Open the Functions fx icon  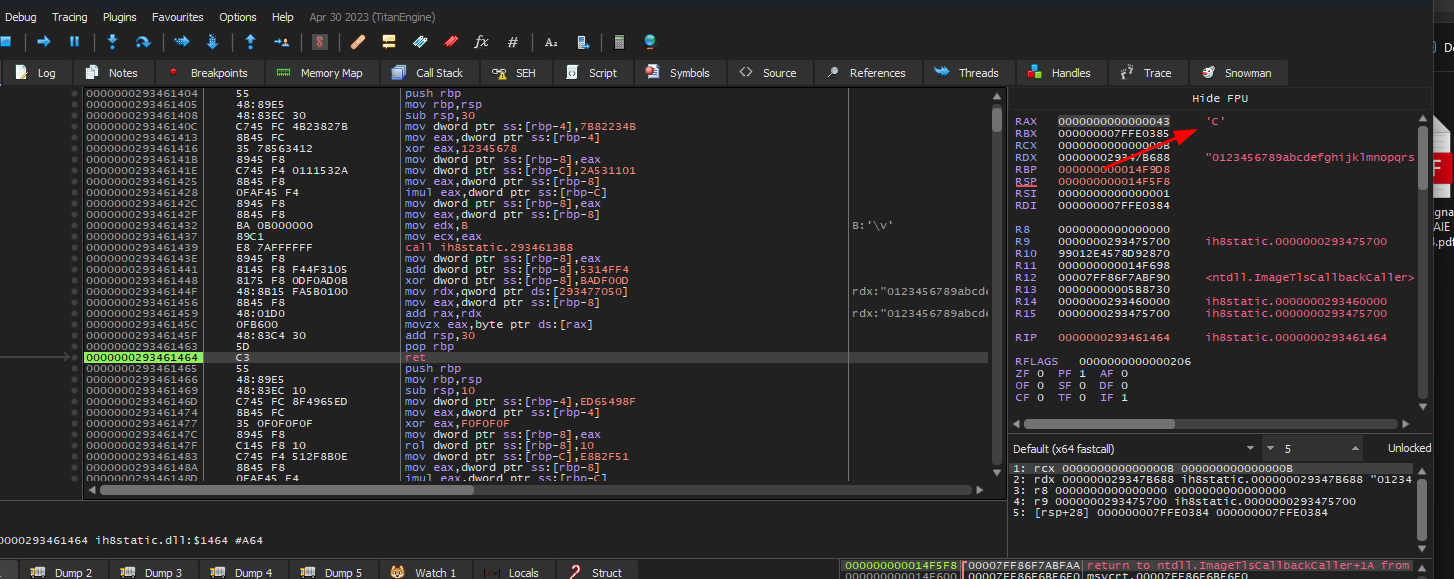pyautogui.click(x=481, y=42)
